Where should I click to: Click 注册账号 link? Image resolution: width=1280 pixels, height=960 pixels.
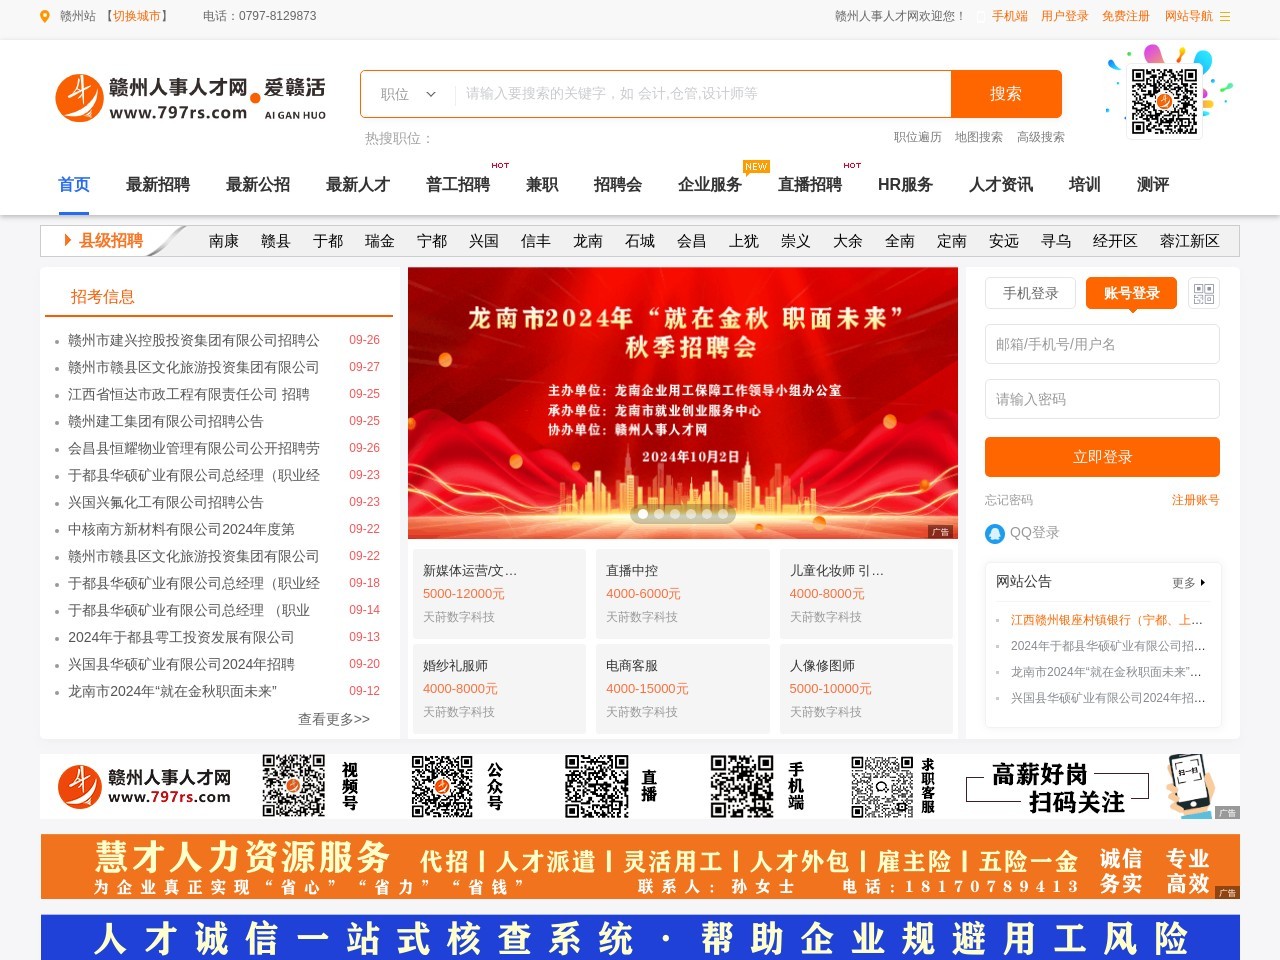point(1196,500)
